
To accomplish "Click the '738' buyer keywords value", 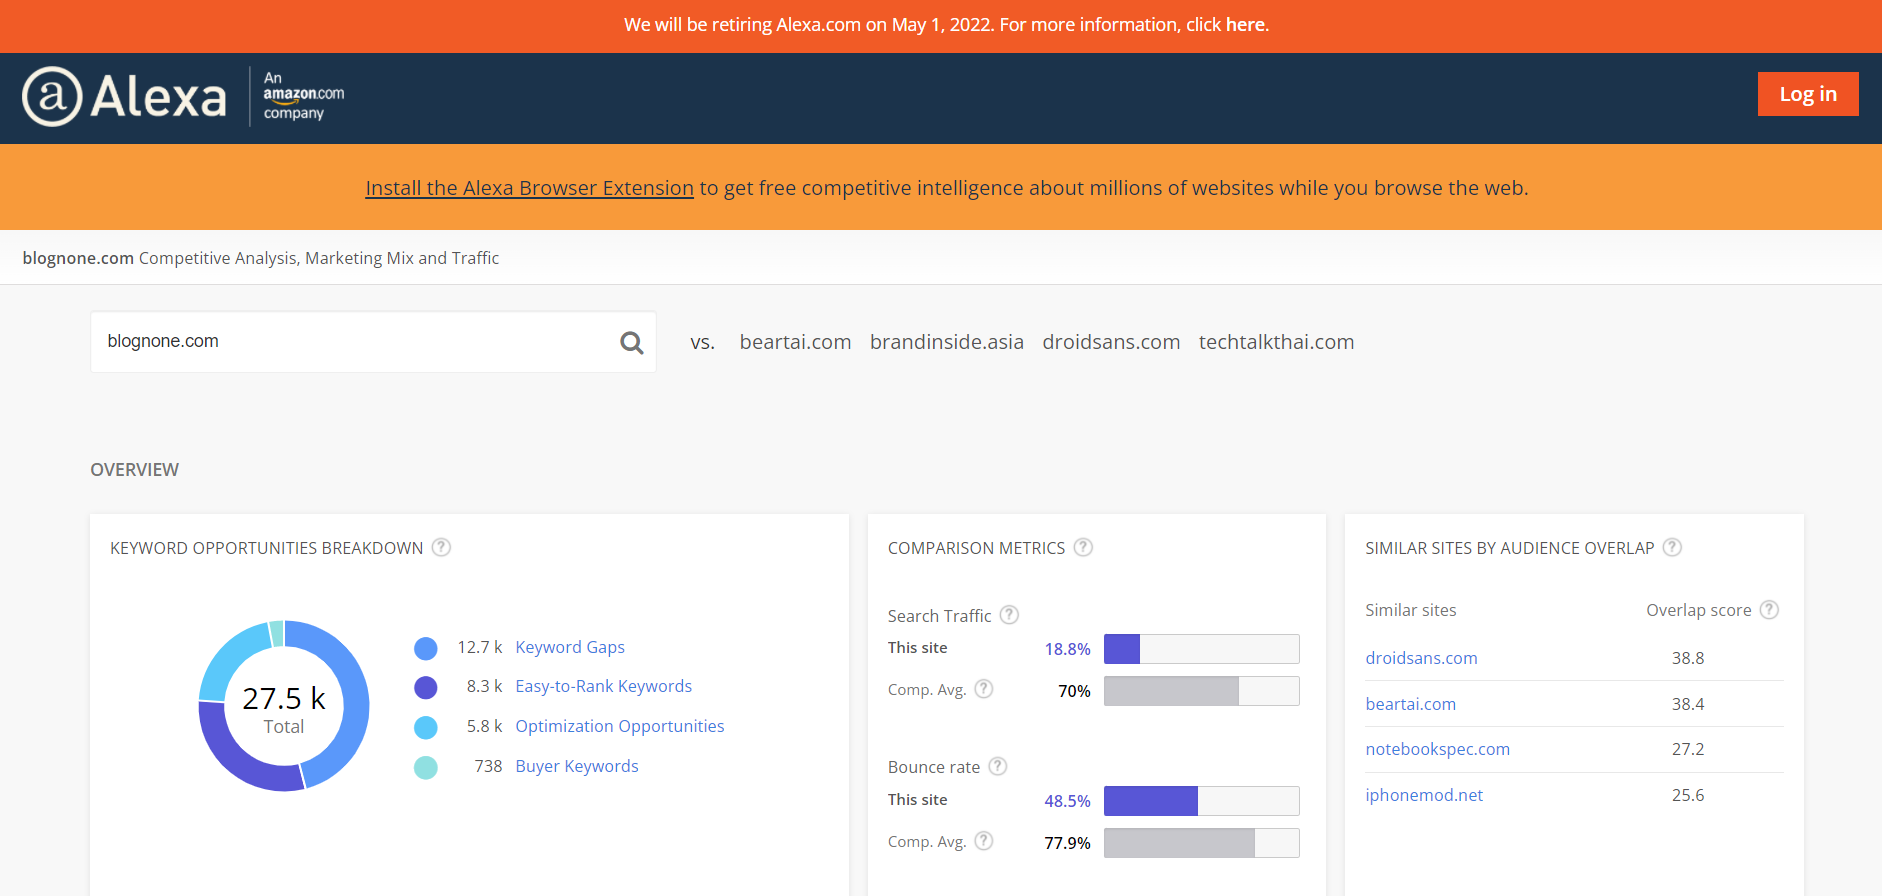I will pyautogui.click(x=488, y=766).
